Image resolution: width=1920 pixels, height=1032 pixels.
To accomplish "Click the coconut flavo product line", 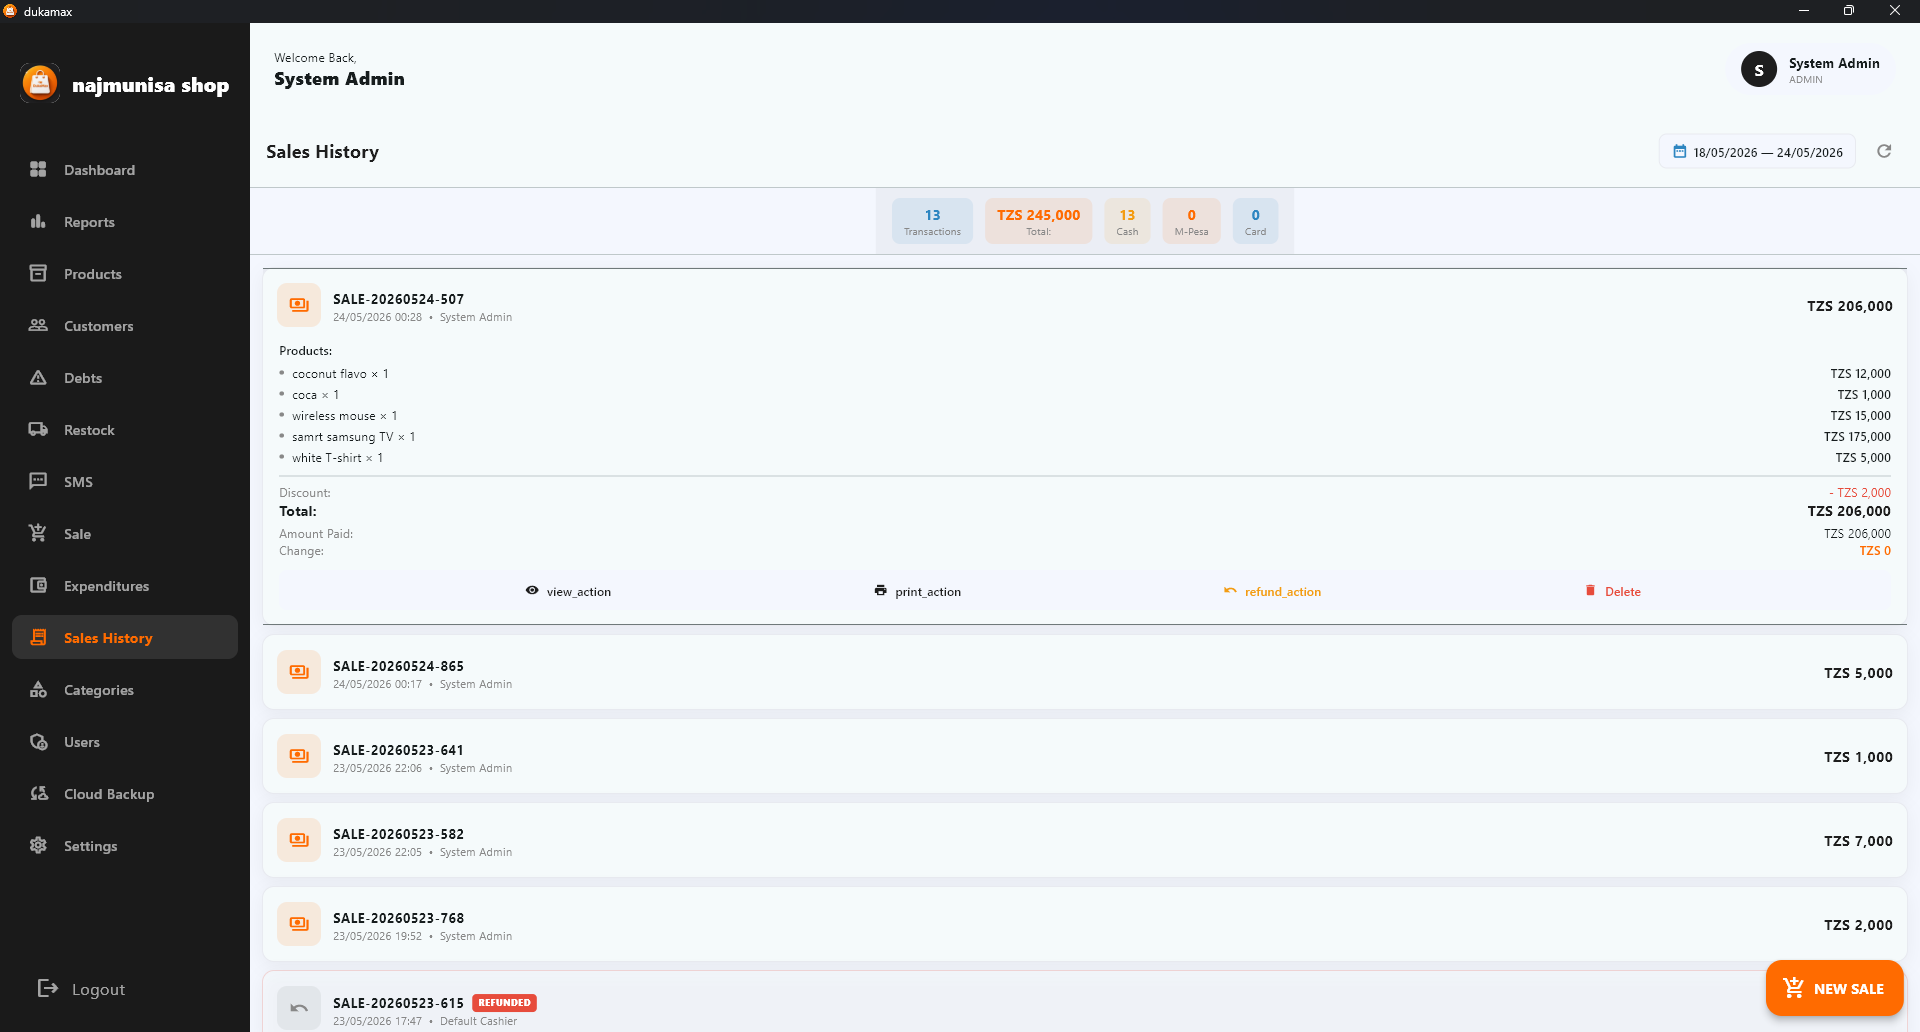I will (x=1084, y=374).
